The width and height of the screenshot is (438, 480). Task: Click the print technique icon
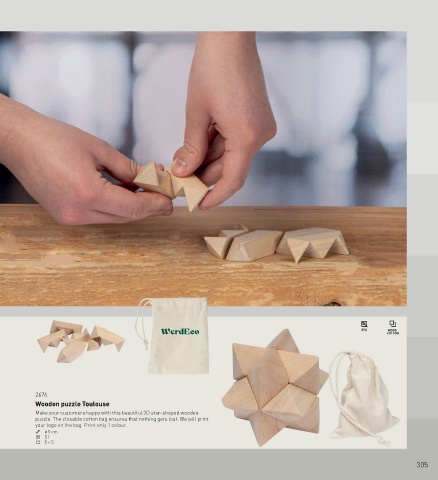364,325
